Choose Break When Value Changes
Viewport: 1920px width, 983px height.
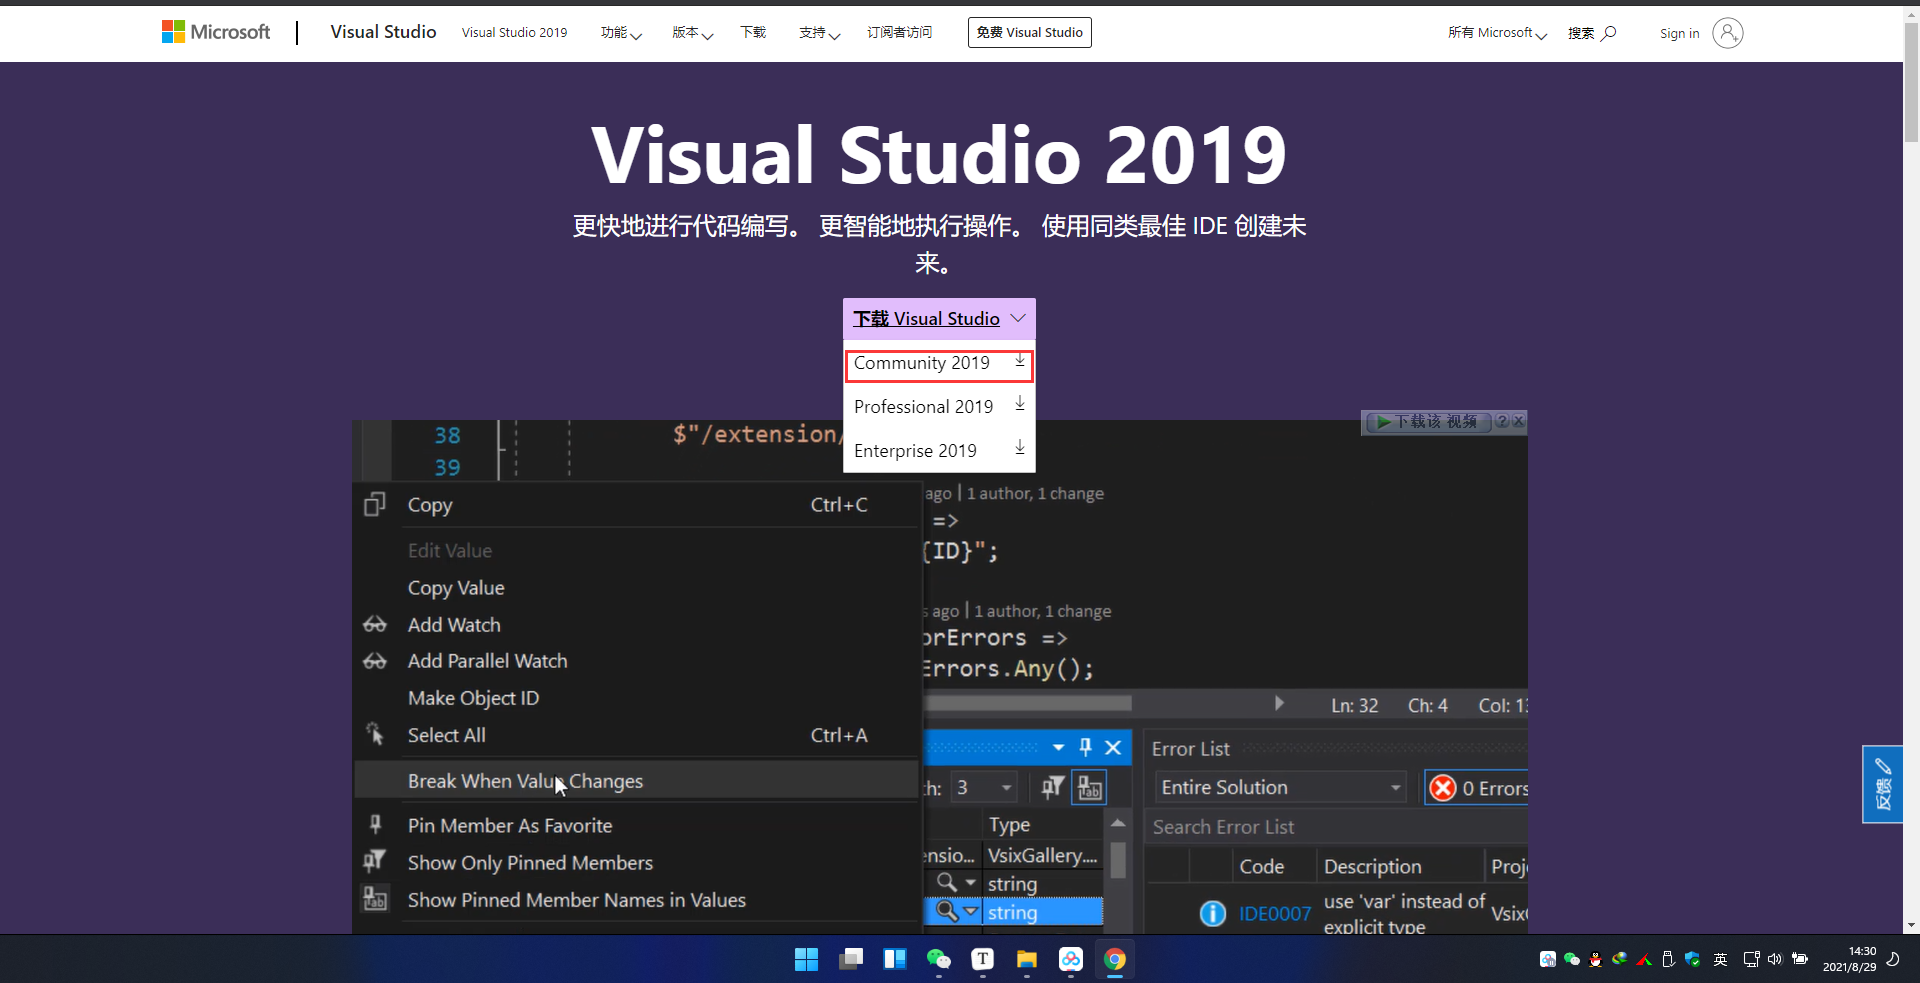click(x=637, y=781)
